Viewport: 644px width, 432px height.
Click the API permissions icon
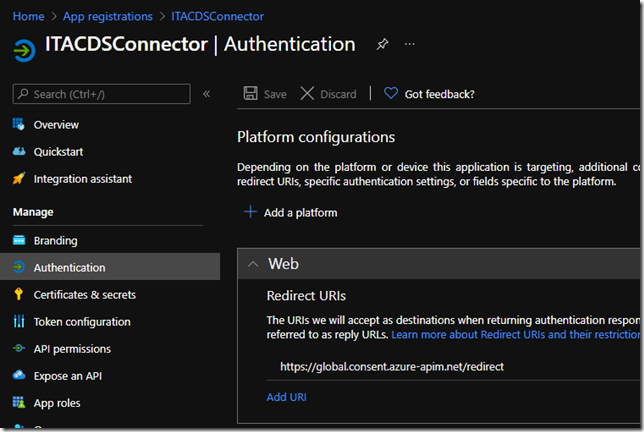[x=19, y=348]
